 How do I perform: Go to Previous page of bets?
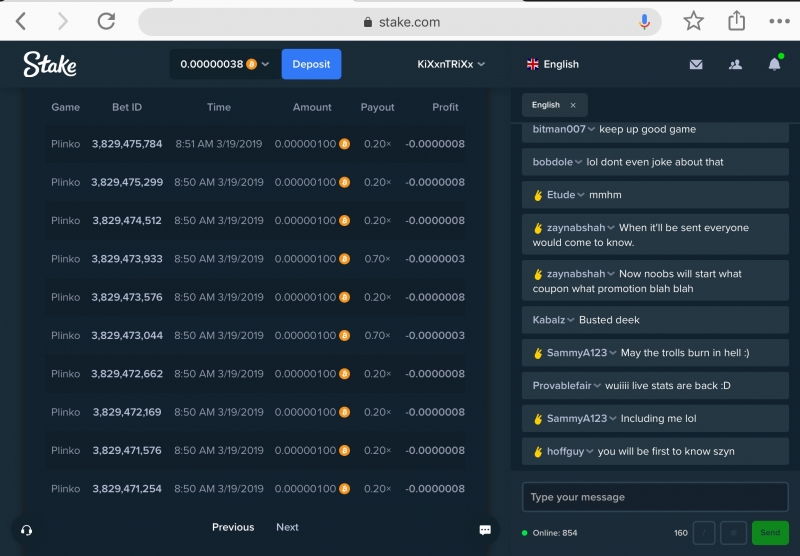(x=233, y=527)
